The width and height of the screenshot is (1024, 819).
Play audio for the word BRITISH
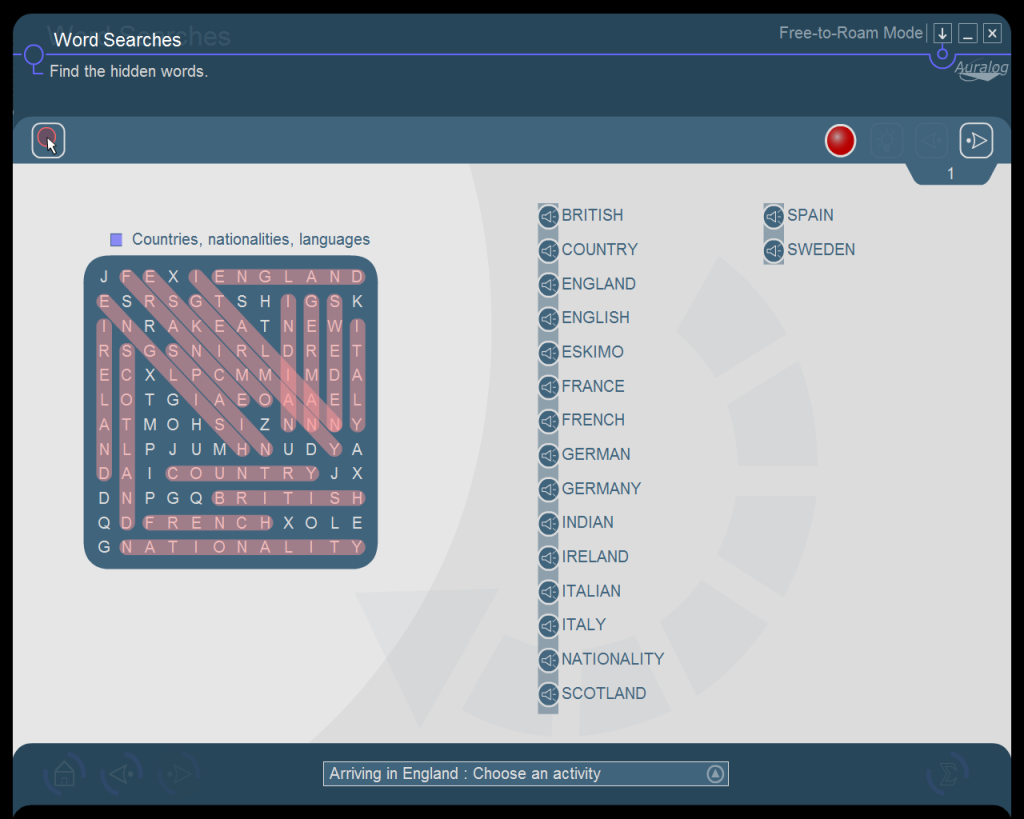[548, 216]
